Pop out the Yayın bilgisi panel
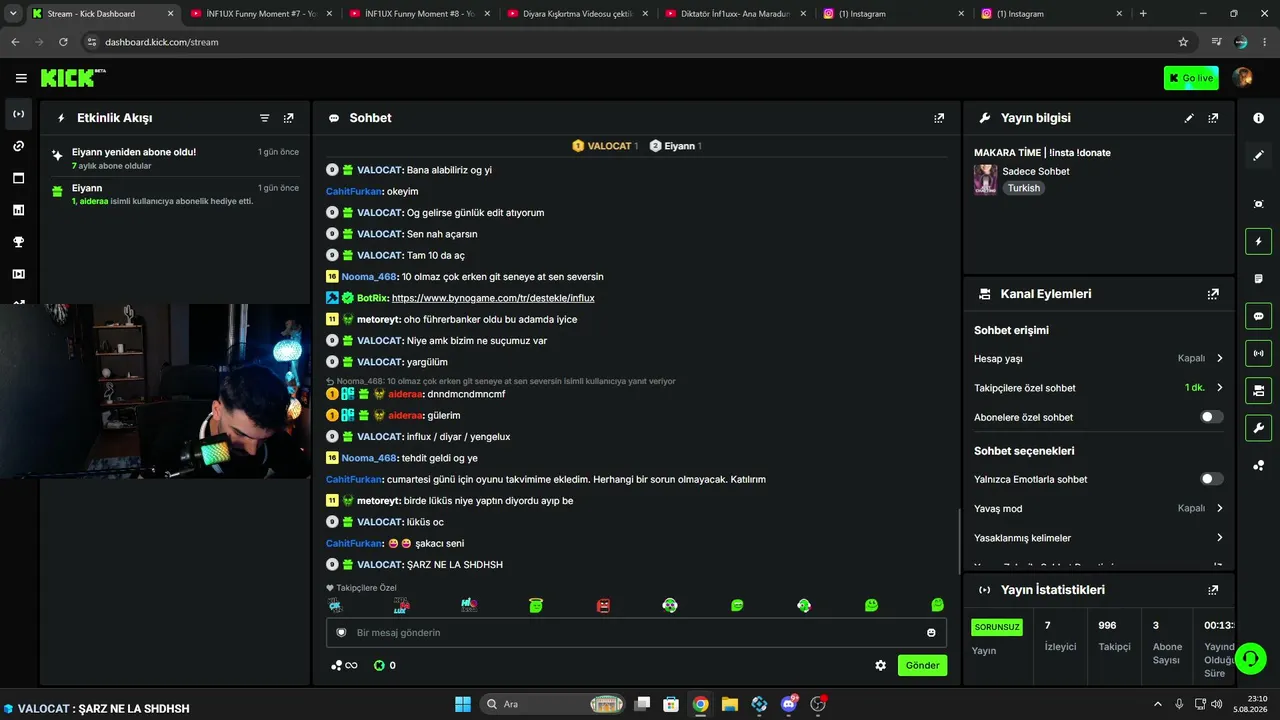 (x=1213, y=118)
